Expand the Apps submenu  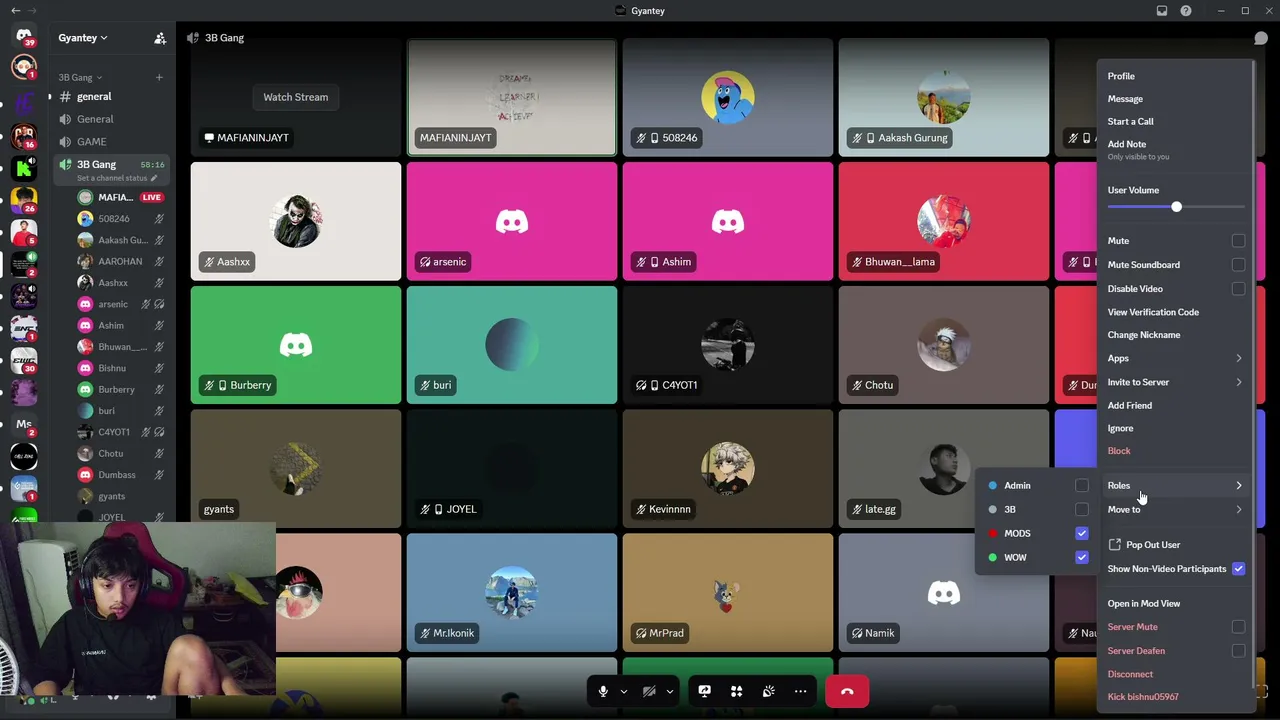point(1175,358)
